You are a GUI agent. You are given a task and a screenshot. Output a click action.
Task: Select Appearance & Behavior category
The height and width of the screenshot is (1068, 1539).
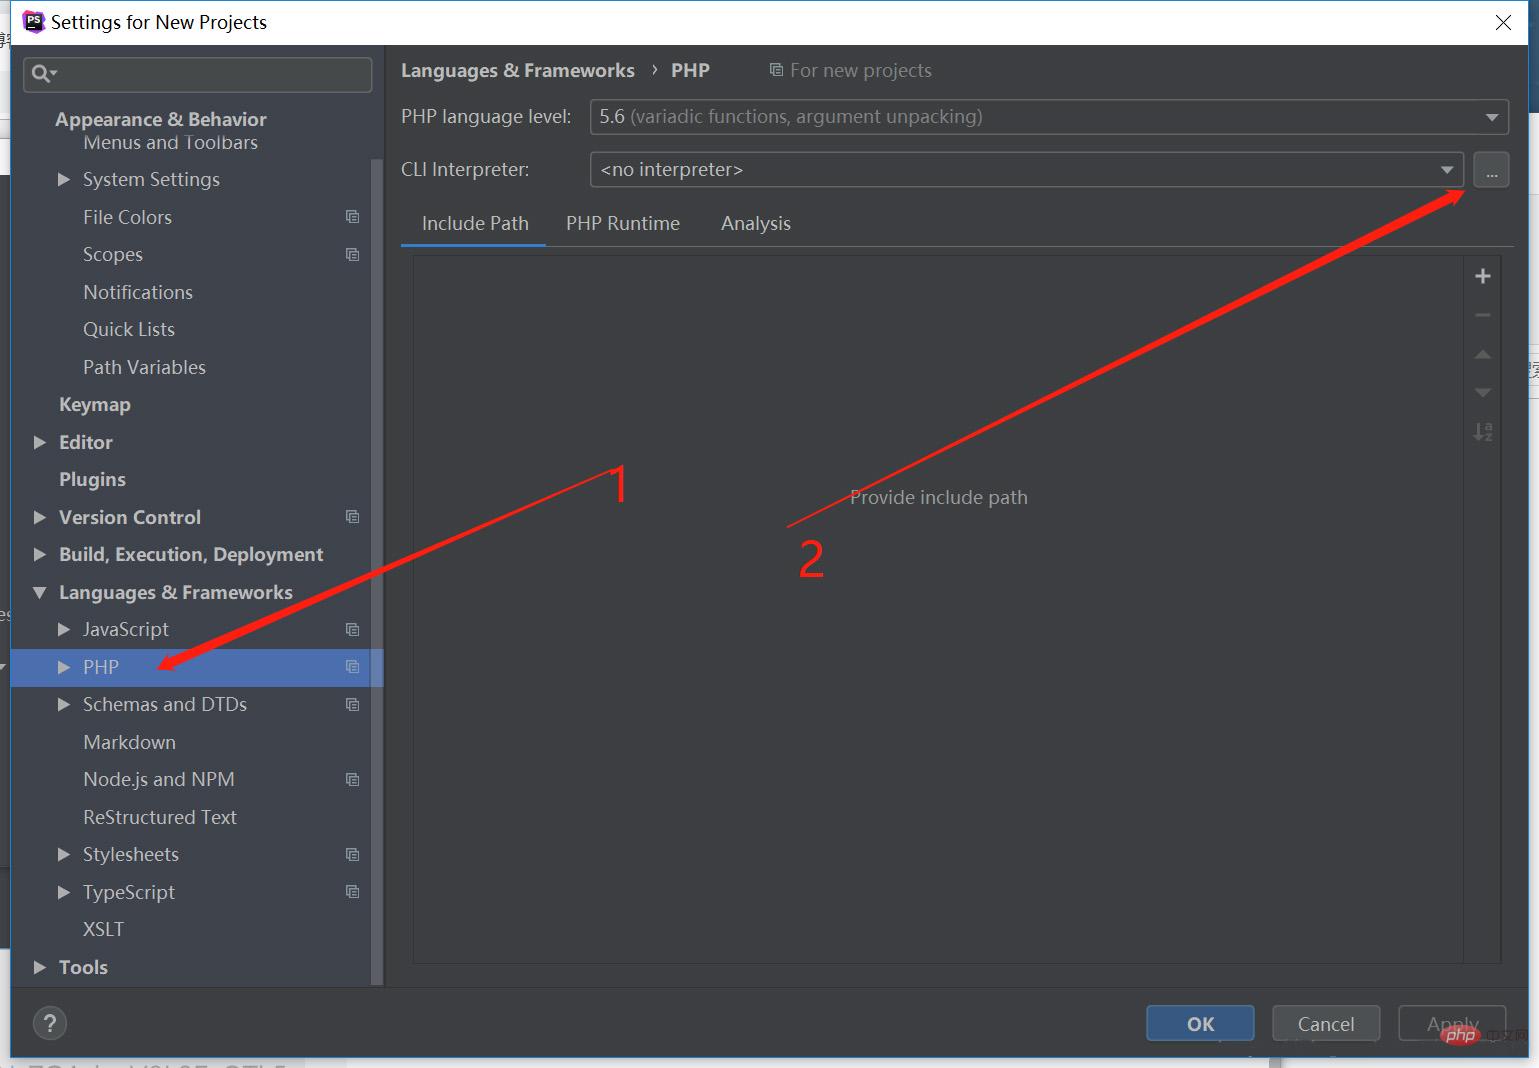pyautogui.click(x=160, y=119)
